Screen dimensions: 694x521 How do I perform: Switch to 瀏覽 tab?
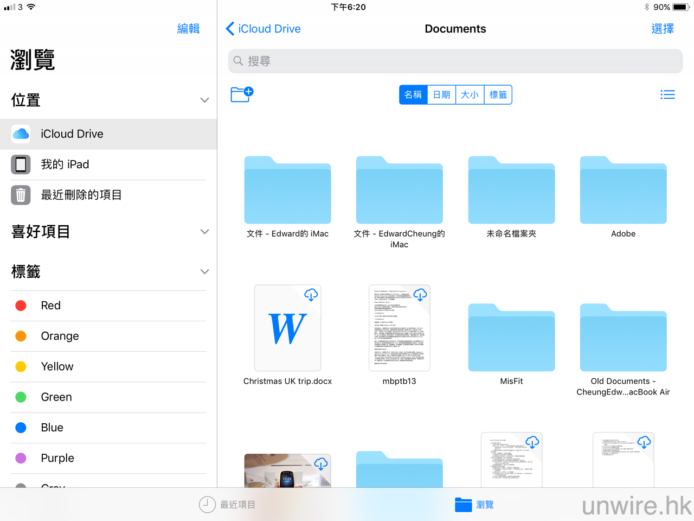[474, 505]
